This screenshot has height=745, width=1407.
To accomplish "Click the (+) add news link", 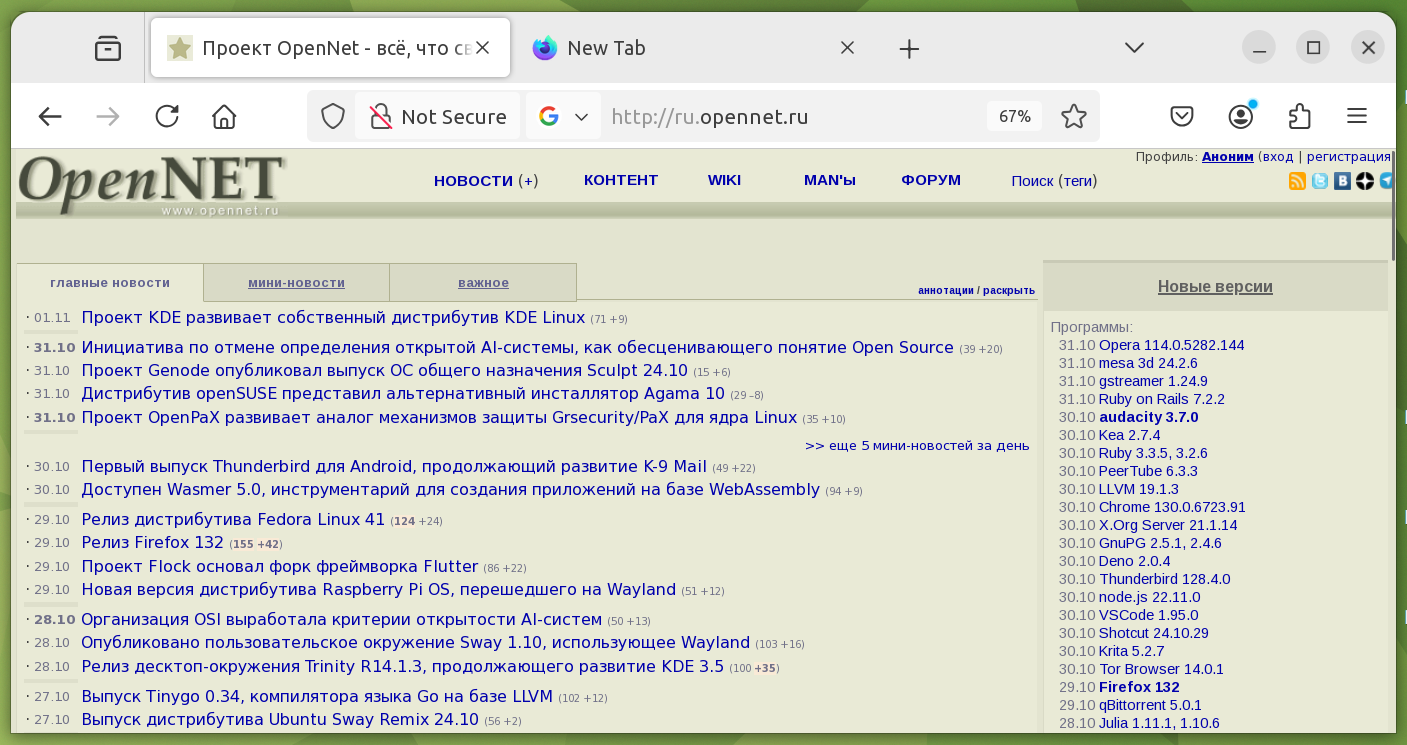I will pyautogui.click(x=528, y=181).
